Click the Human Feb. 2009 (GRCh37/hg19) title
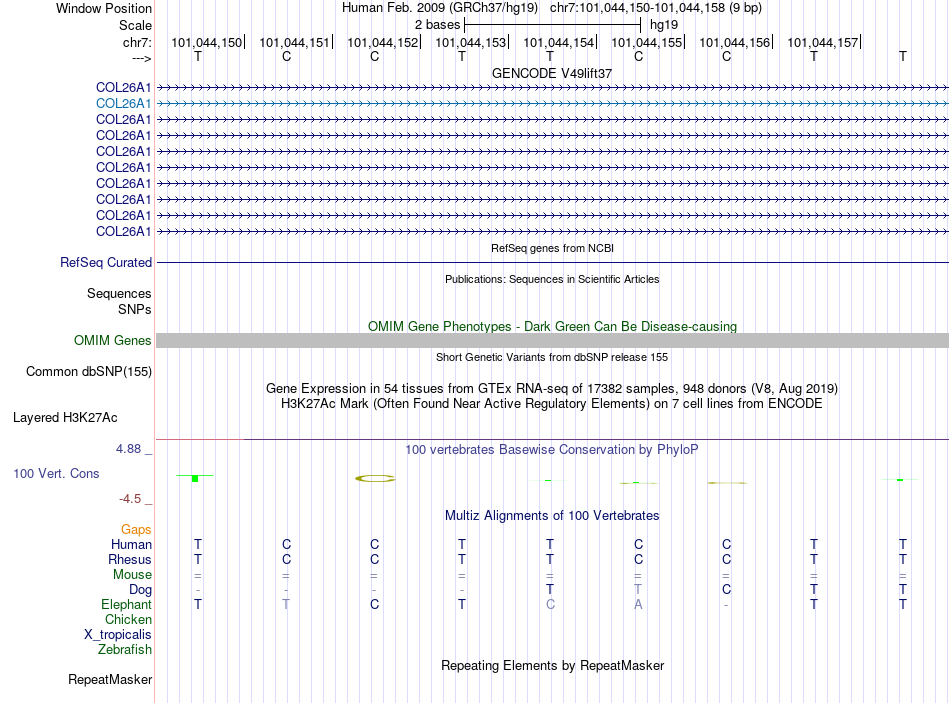 [440, 8]
